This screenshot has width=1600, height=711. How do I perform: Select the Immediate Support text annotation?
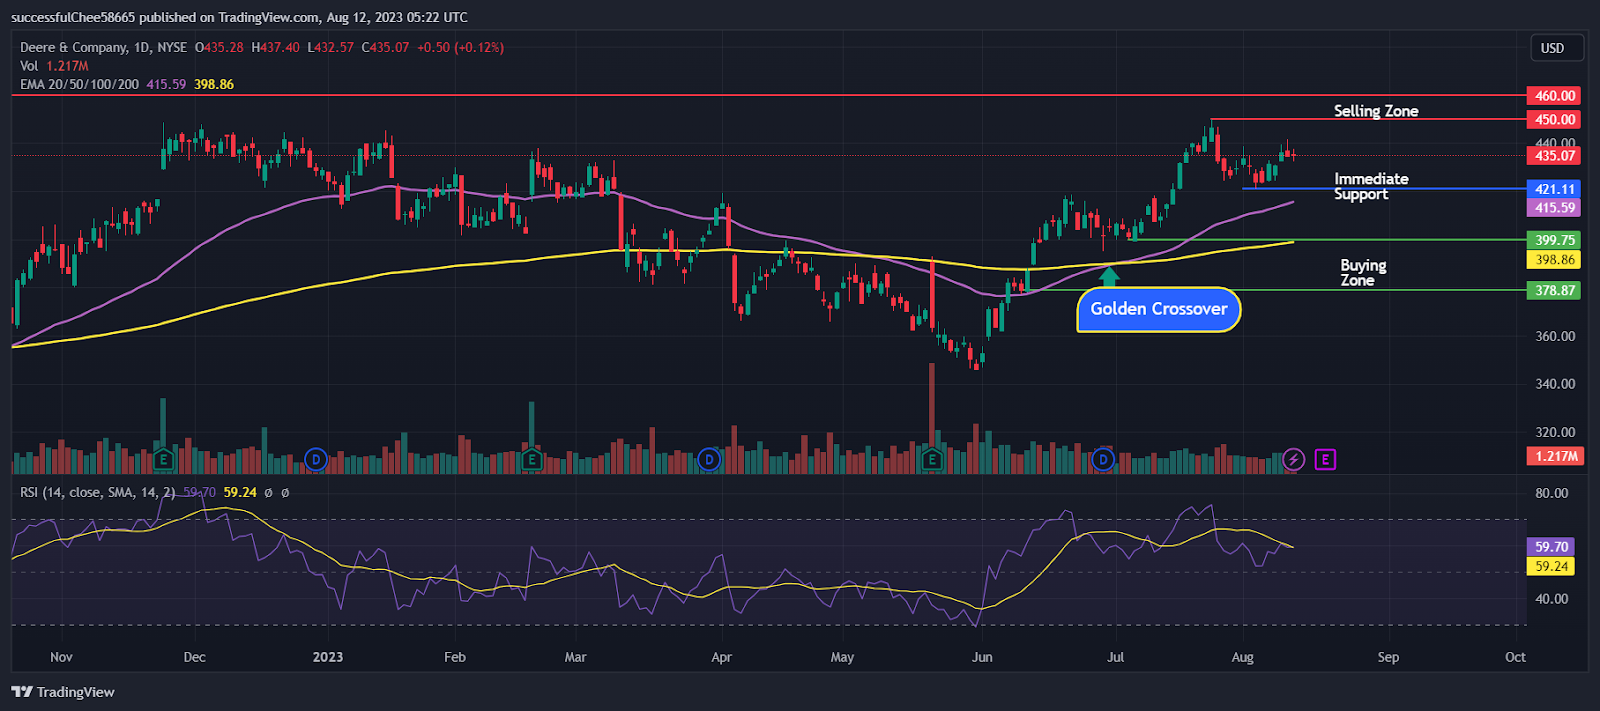(x=1371, y=186)
